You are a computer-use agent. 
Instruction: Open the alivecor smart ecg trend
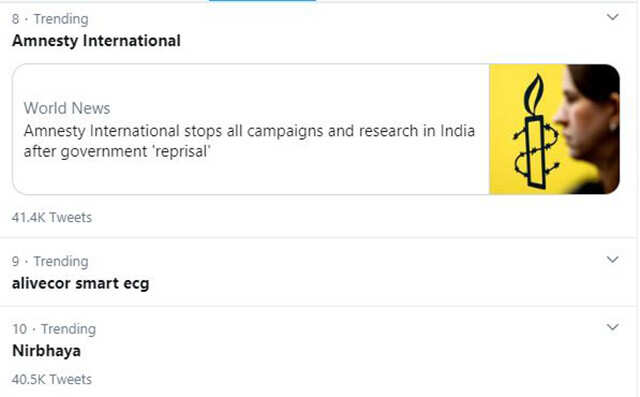(x=80, y=283)
